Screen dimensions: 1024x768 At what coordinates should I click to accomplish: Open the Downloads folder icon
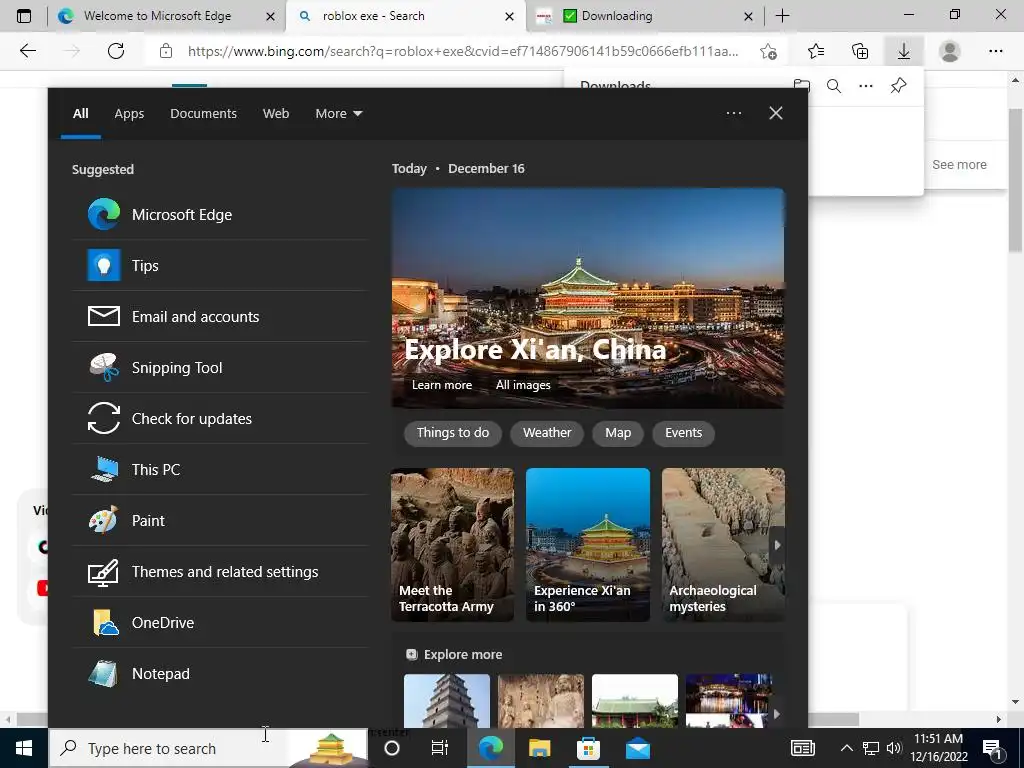(802, 86)
